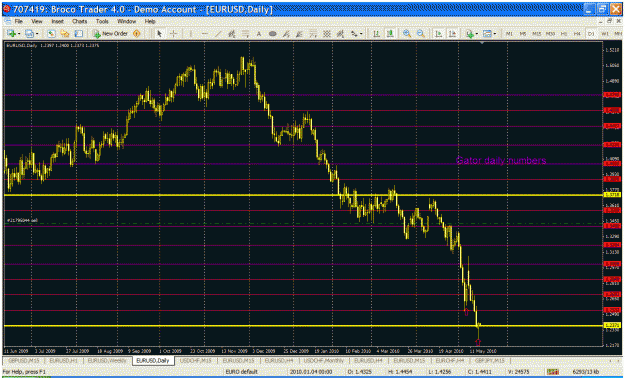Switch to H1 timeframe

(564, 34)
